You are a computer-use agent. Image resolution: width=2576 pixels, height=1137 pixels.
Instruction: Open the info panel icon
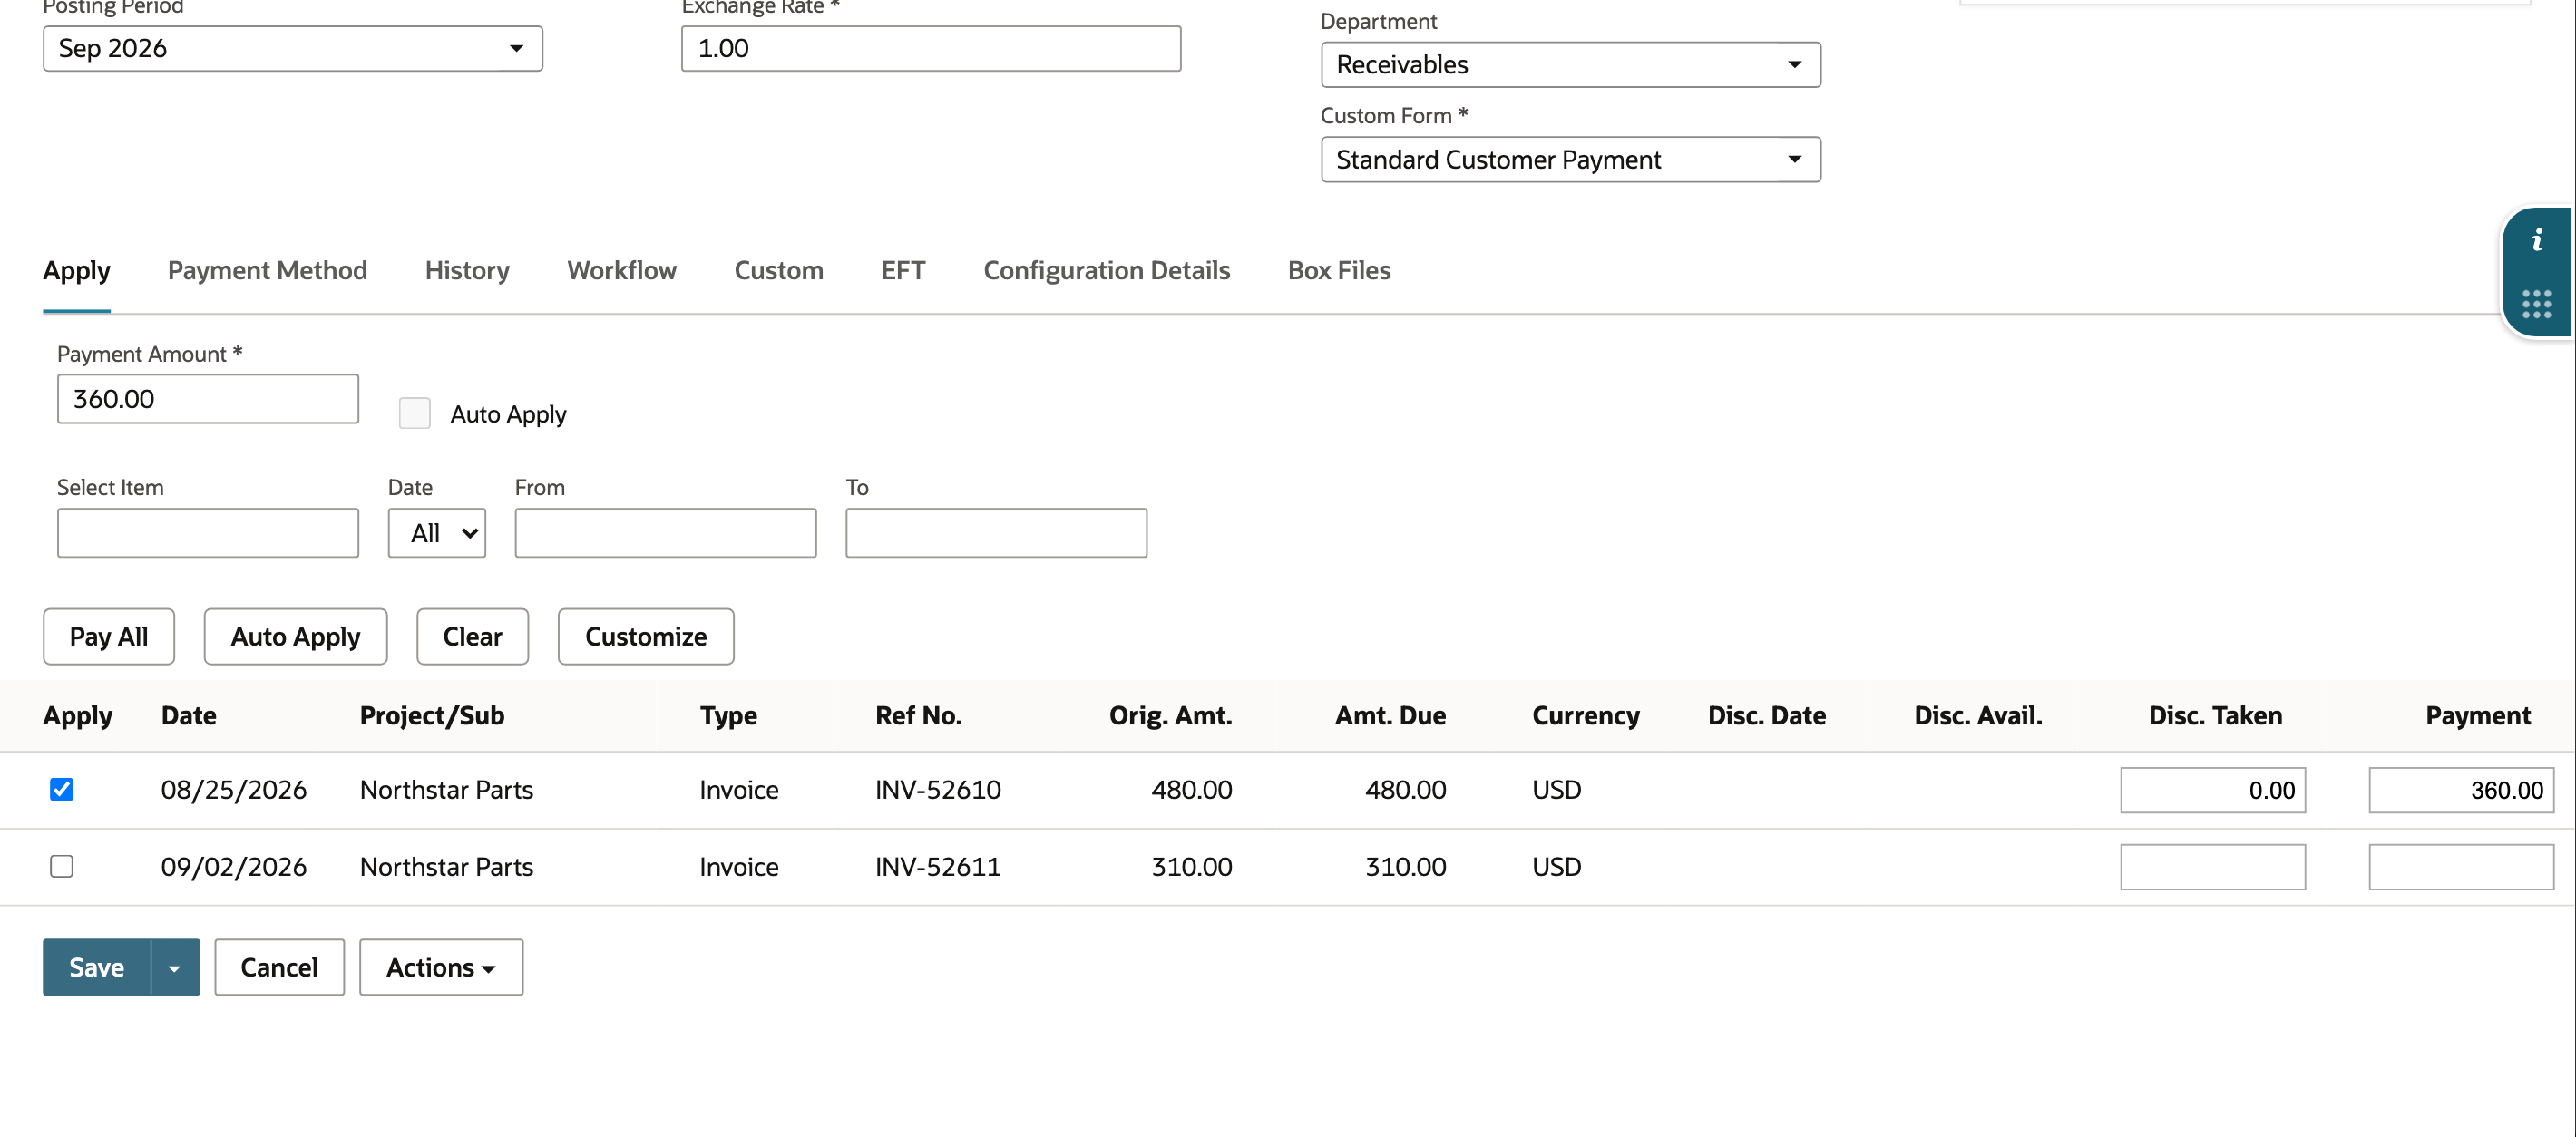point(2536,240)
